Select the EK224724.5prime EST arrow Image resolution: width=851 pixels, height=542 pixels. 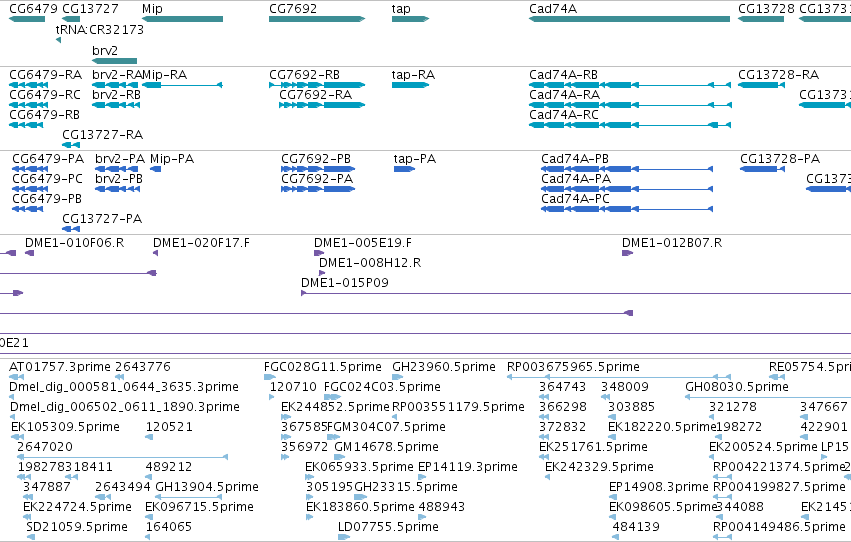point(27,517)
